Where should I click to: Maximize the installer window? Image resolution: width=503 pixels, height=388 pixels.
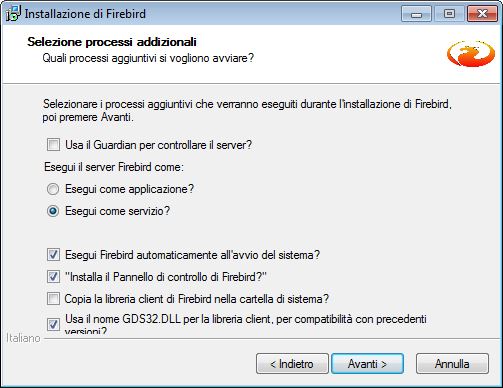tap(449, 14)
